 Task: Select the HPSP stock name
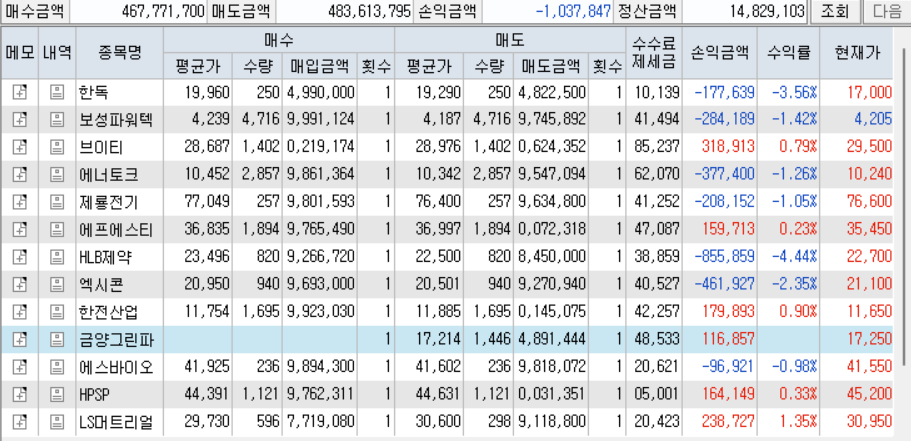pyautogui.click(x=94, y=395)
